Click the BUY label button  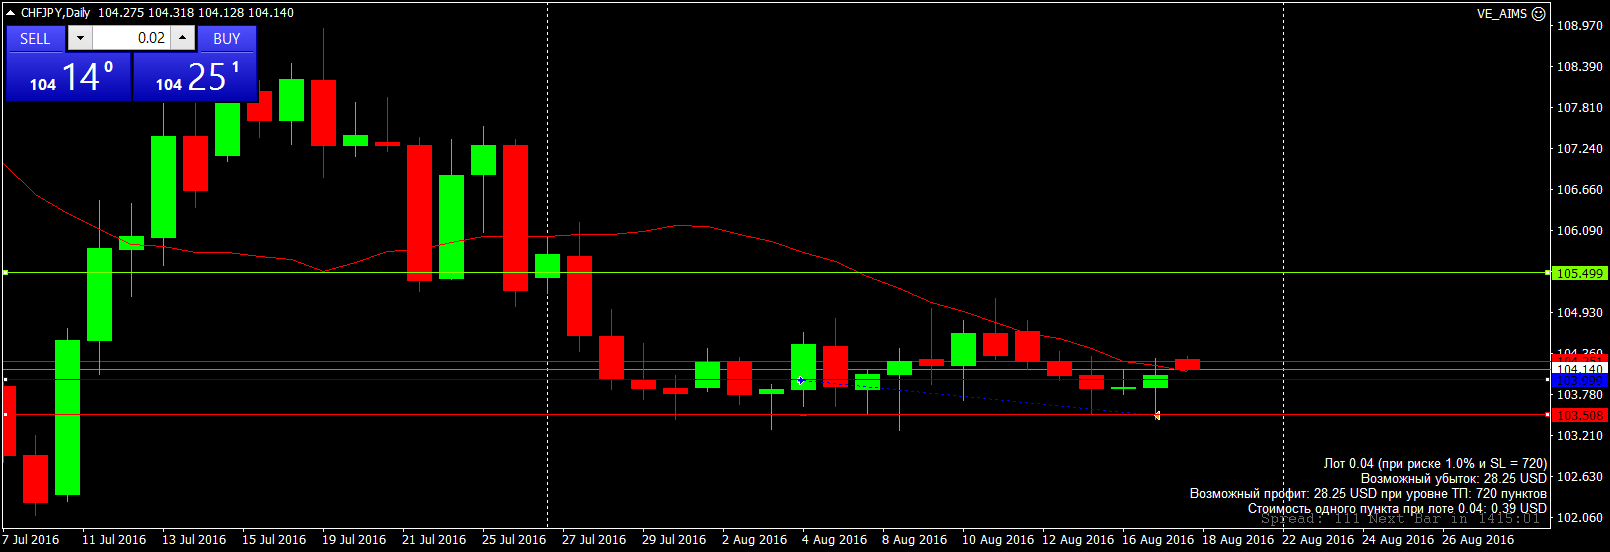coord(227,38)
